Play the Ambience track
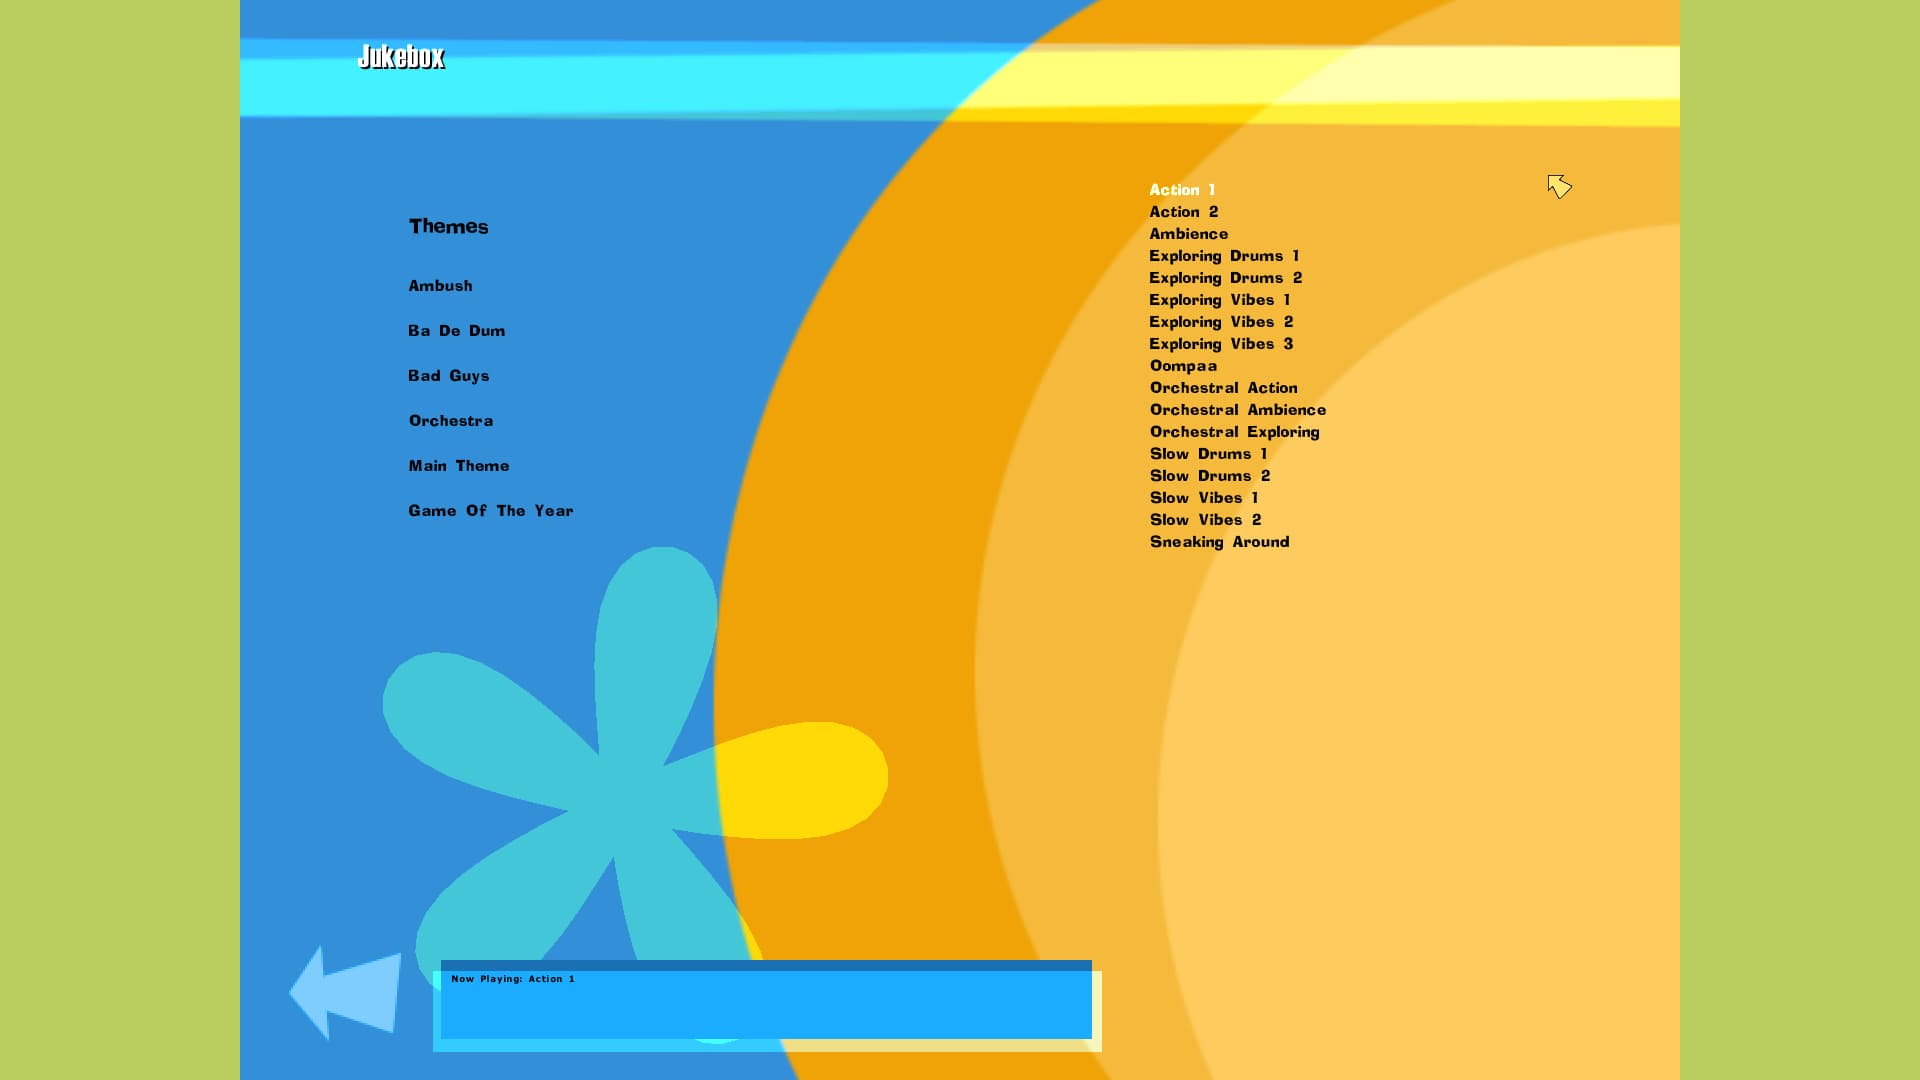1920x1080 pixels. [1188, 234]
